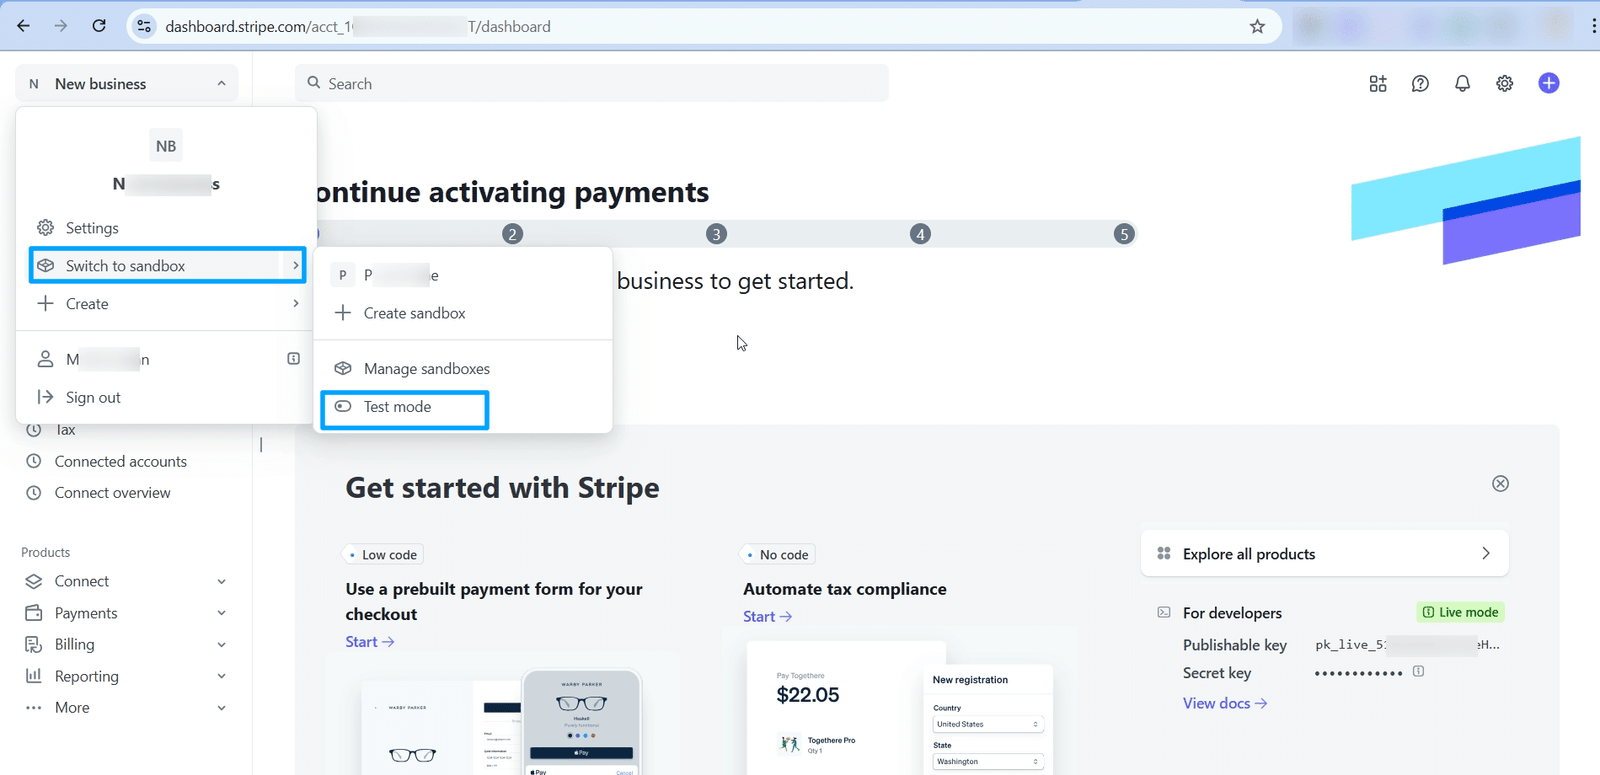Image resolution: width=1600 pixels, height=775 pixels.
Task: Select Switch to sandbox menu item
Action: [167, 266]
